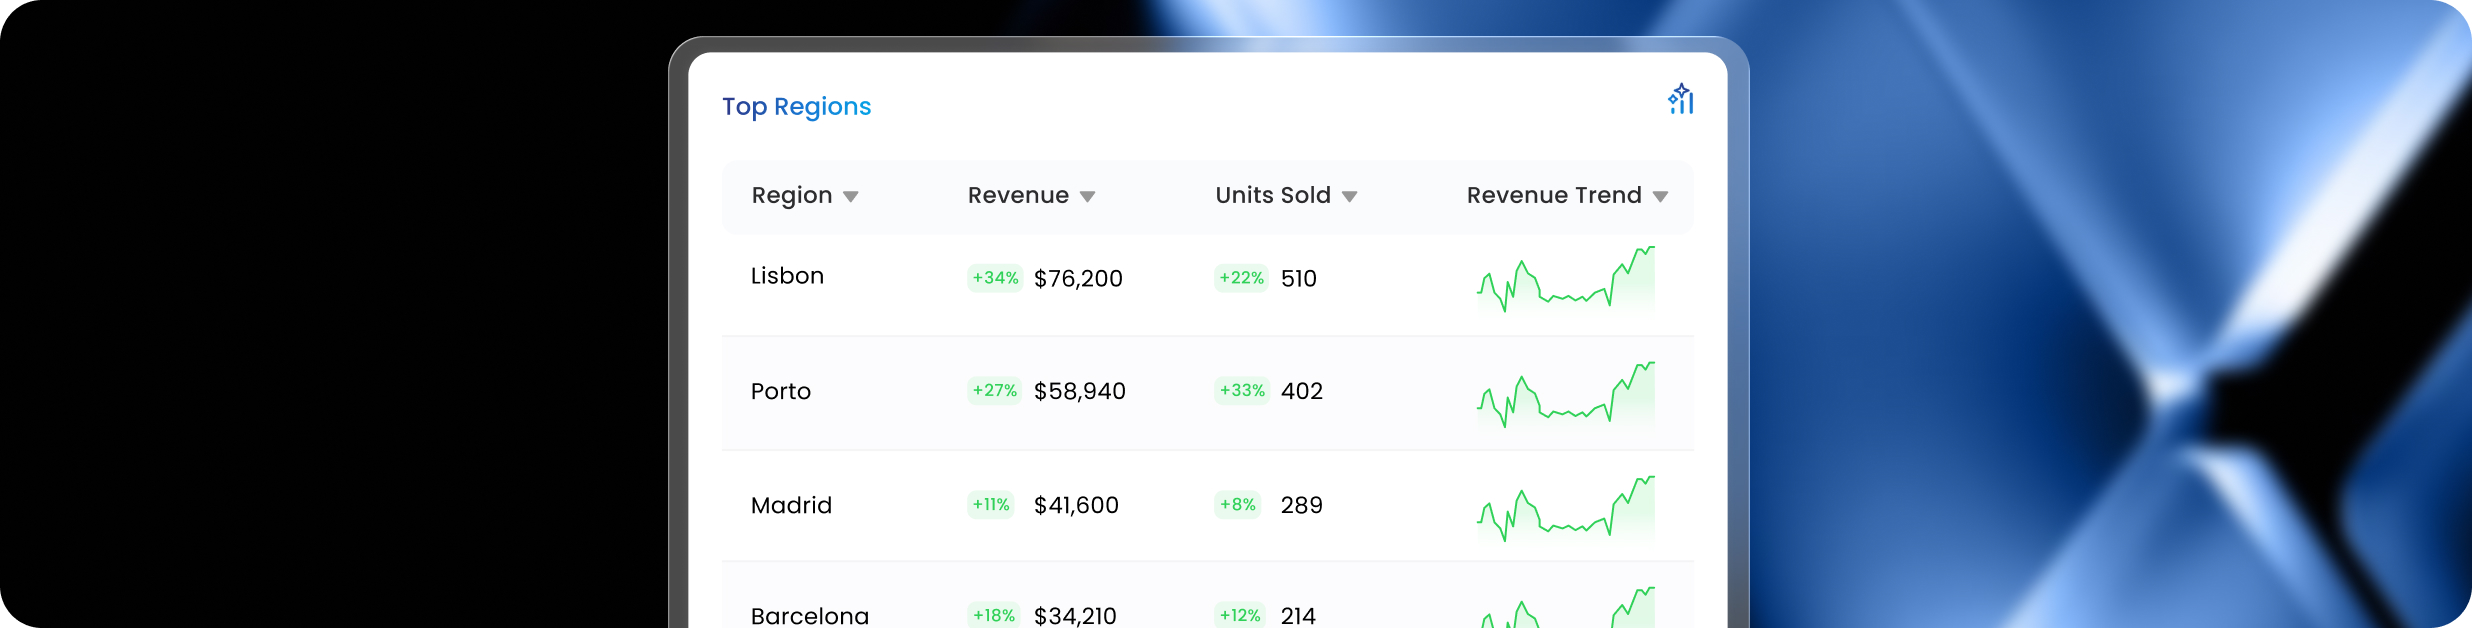Open the Revenue column sort arrow
The width and height of the screenshot is (2472, 628).
click(x=1087, y=197)
